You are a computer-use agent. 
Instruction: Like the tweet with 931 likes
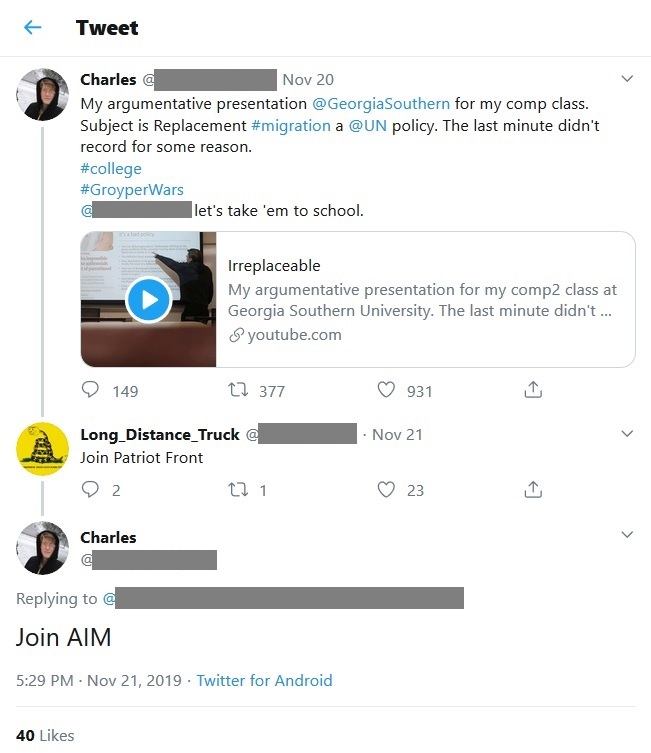pyautogui.click(x=386, y=389)
